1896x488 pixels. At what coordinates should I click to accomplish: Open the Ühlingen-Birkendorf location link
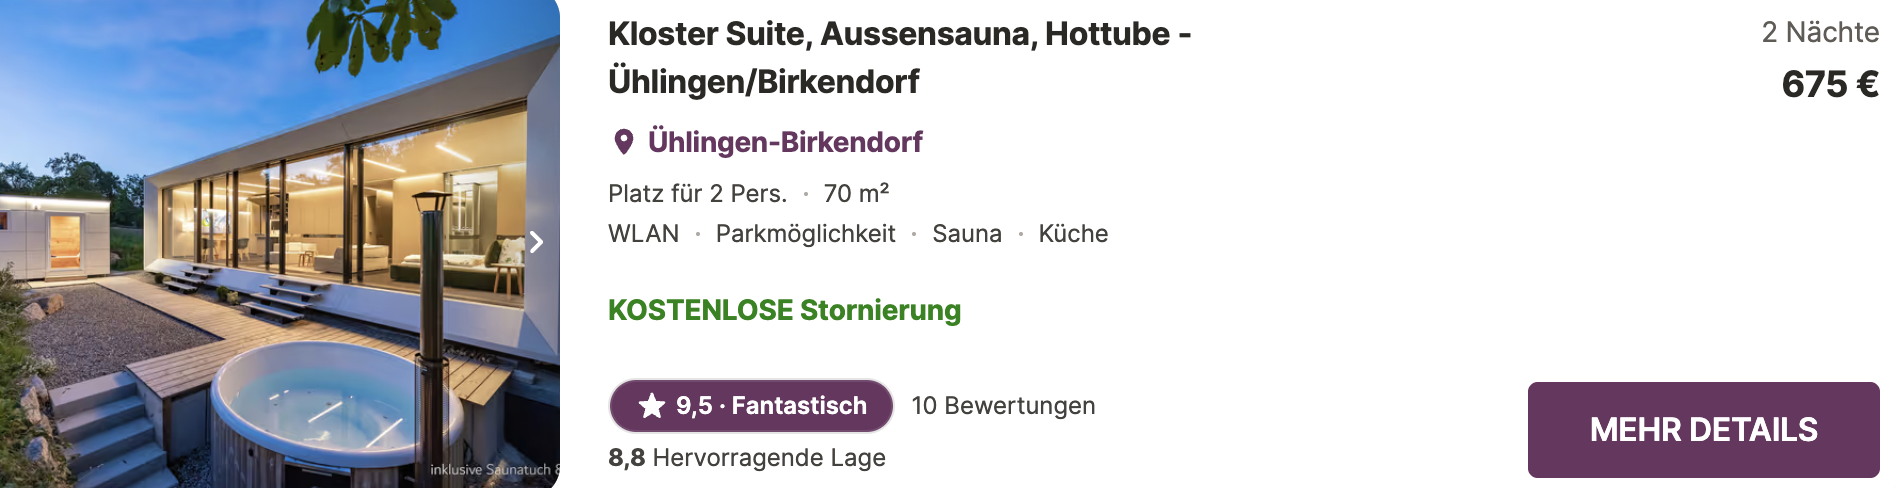[x=785, y=142]
